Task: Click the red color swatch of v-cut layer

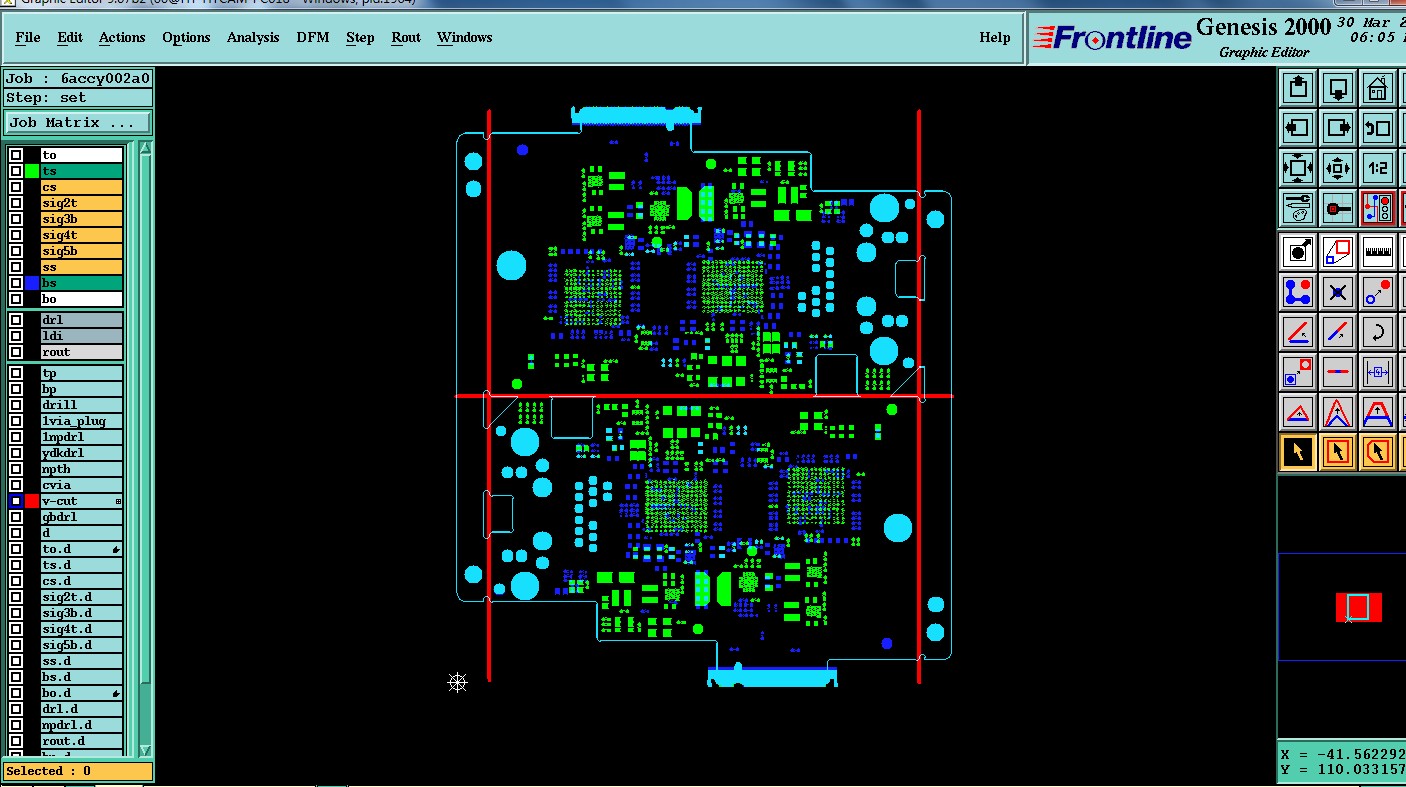Action: pos(32,501)
